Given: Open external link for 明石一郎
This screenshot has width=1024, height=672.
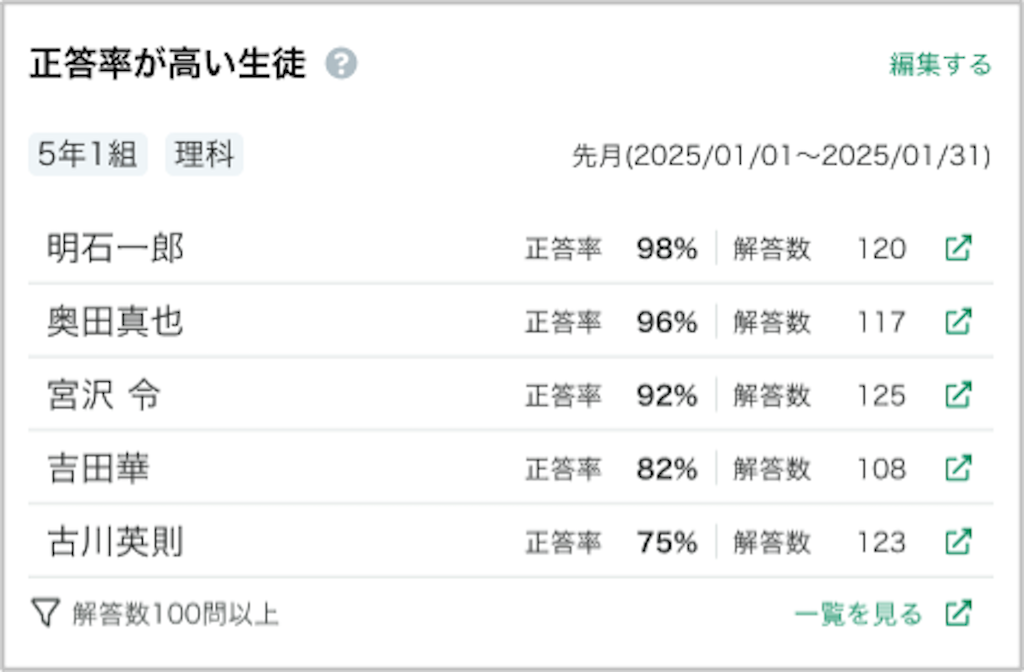Looking at the screenshot, I should 959,248.
